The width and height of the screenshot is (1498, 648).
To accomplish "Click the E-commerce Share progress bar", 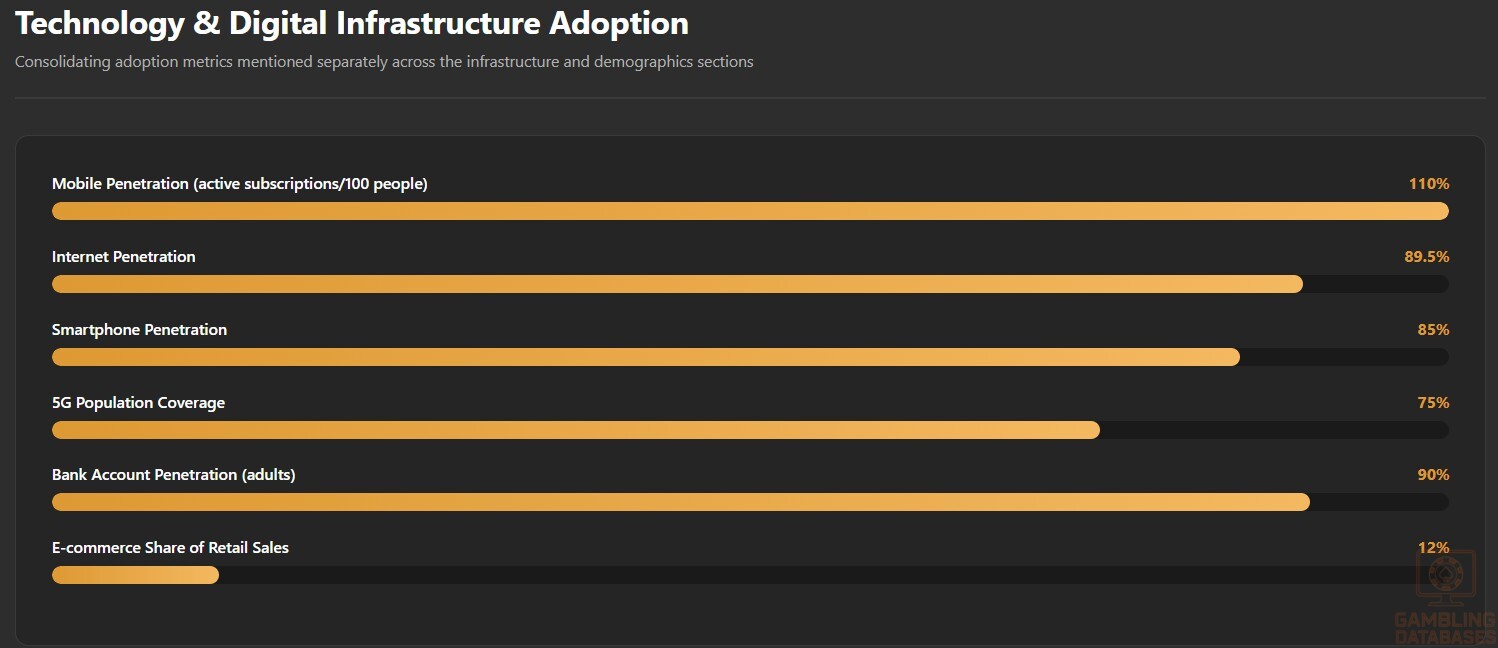I will (x=750, y=575).
